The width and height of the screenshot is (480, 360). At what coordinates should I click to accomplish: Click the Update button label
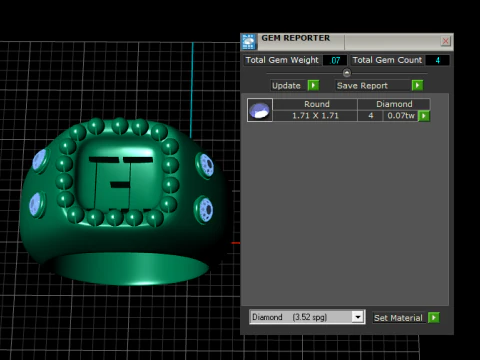tap(286, 86)
